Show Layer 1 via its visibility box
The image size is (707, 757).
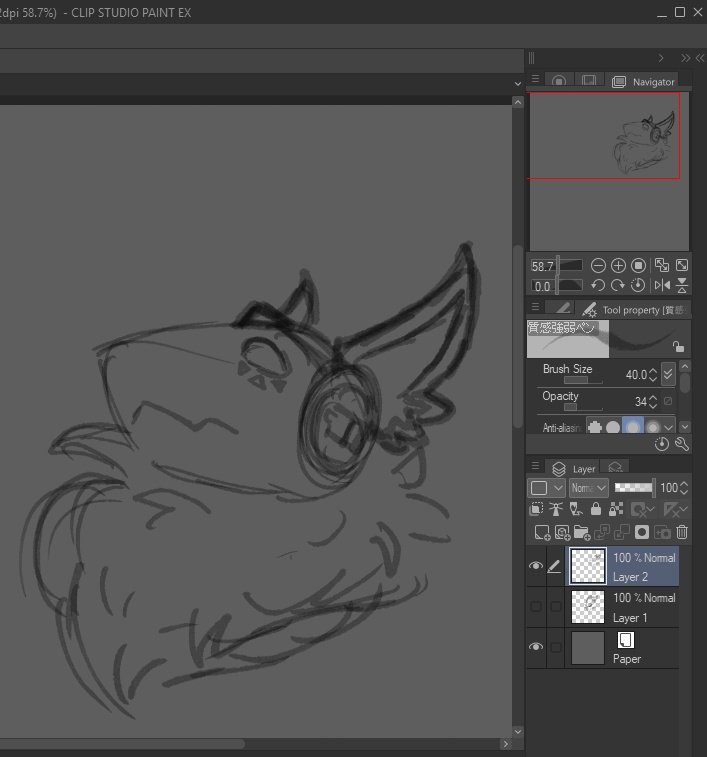pos(536,606)
